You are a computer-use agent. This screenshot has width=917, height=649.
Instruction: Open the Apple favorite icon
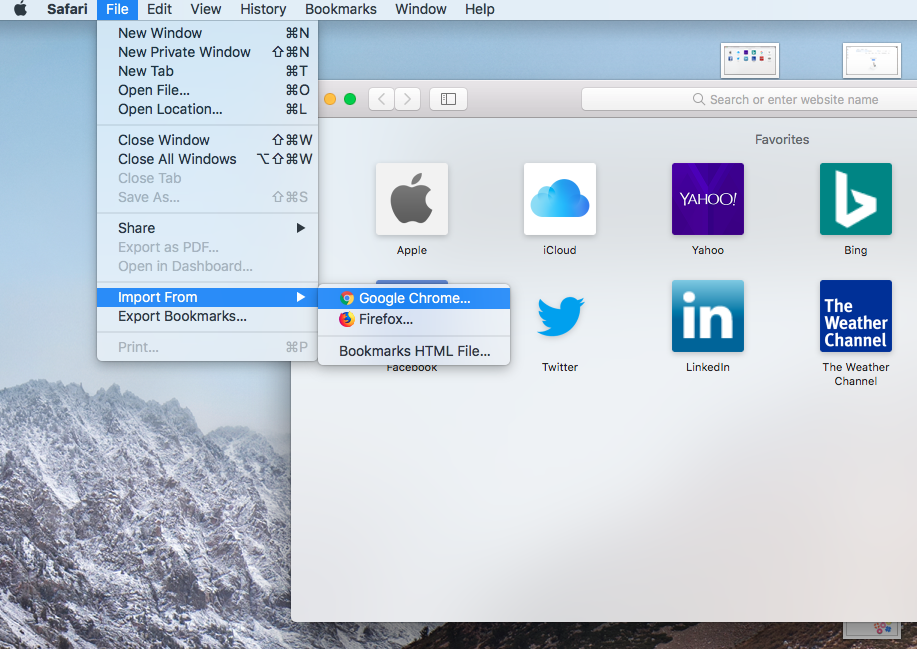[411, 199]
